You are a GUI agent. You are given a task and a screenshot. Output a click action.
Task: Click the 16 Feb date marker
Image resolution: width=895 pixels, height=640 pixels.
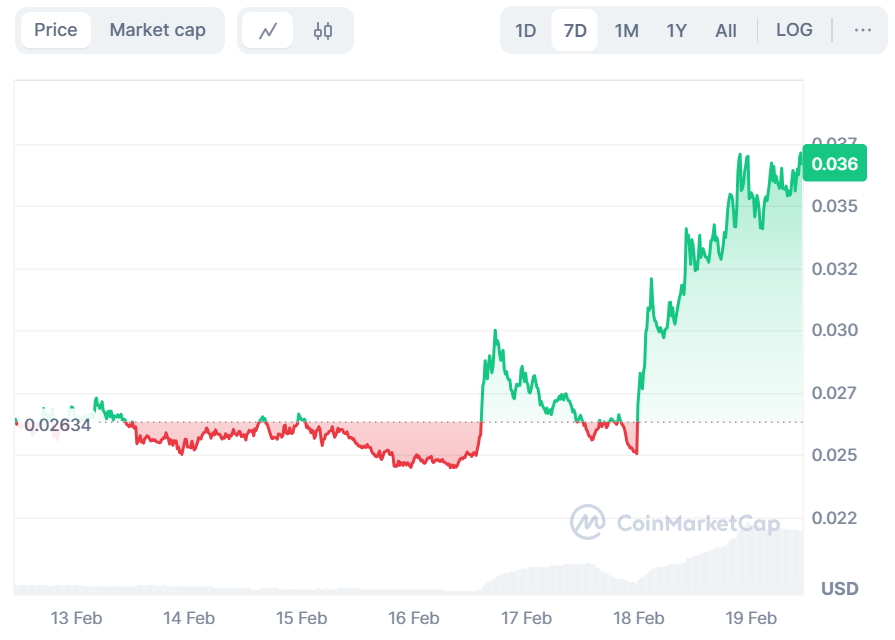click(x=413, y=618)
